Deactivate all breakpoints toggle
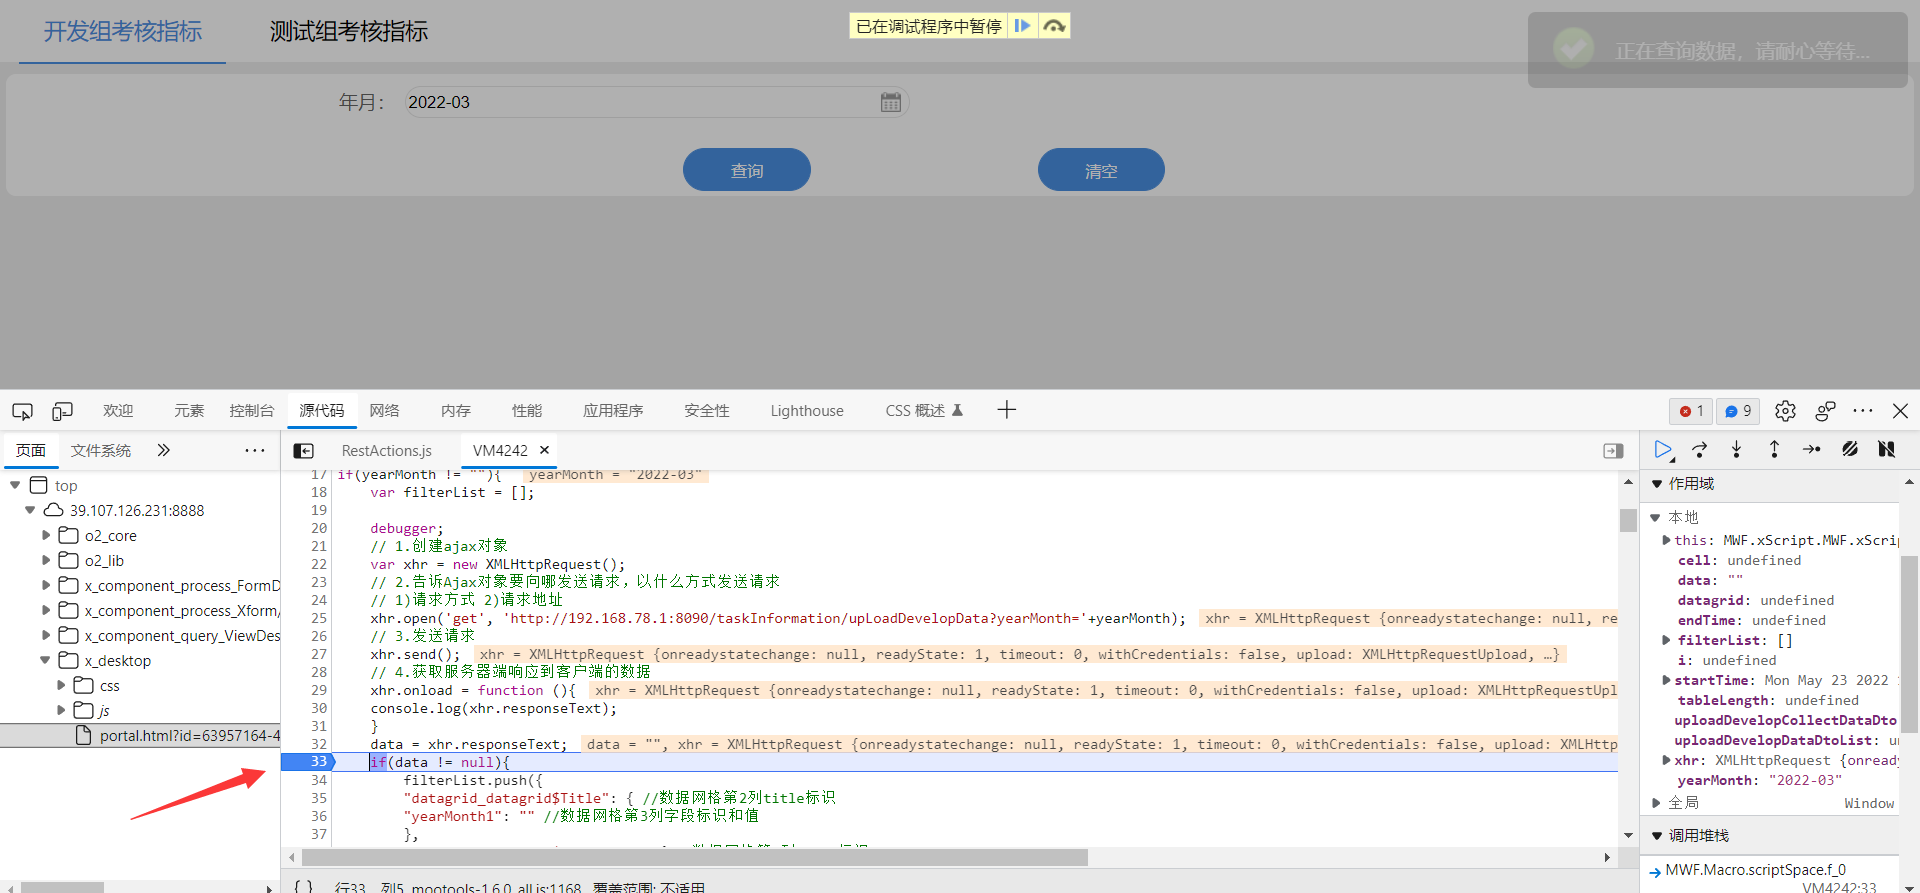 pyautogui.click(x=1850, y=450)
